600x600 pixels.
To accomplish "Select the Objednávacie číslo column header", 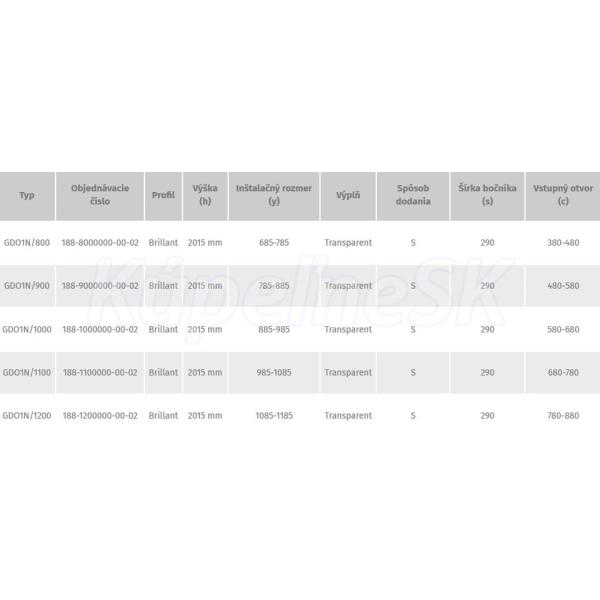I will coord(100,196).
